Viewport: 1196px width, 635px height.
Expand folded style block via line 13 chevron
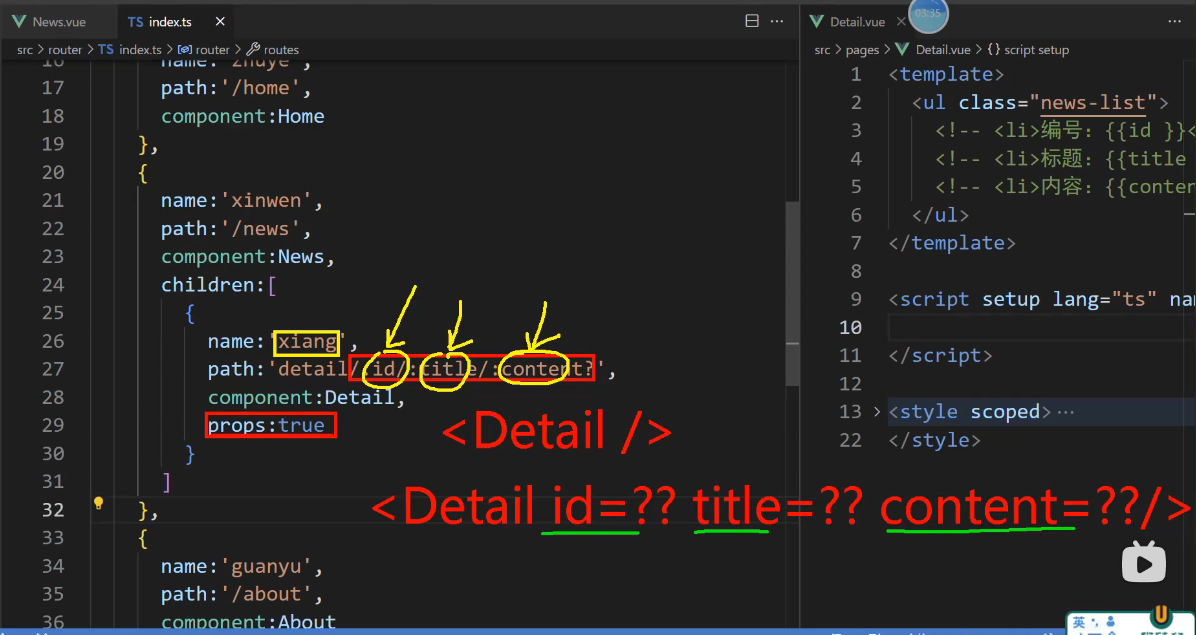[877, 412]
